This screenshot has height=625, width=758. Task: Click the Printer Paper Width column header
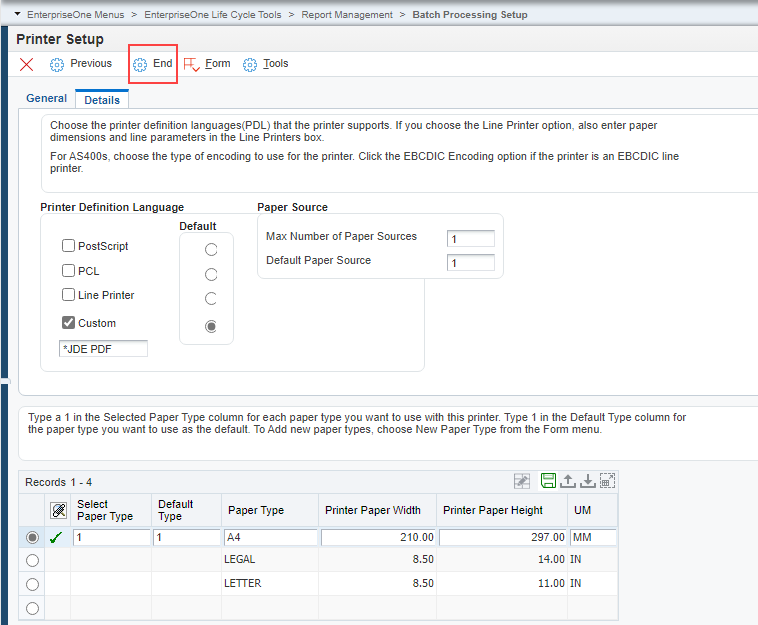point(378,510)
